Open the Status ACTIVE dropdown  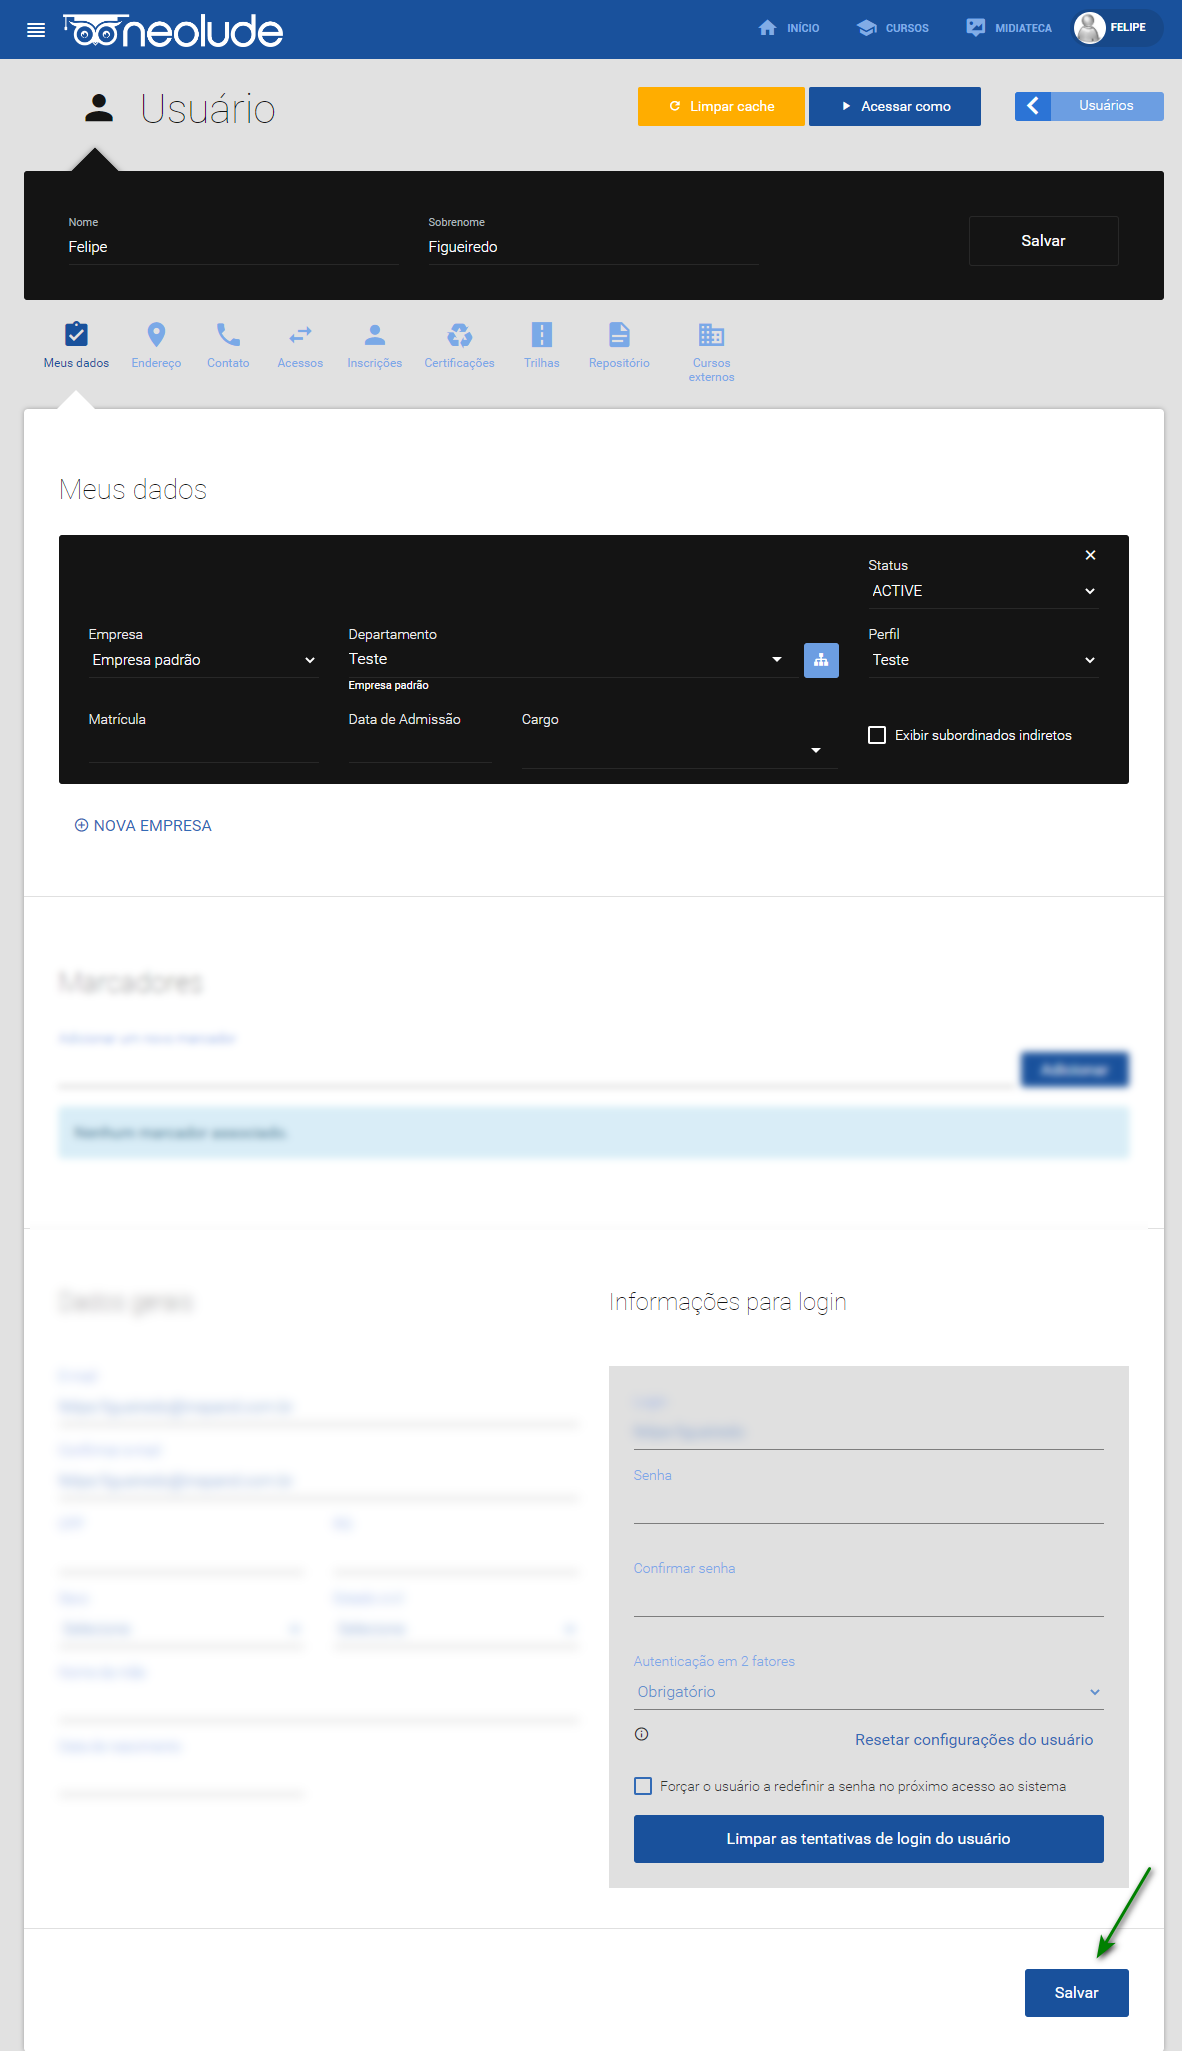click(984, 591)
